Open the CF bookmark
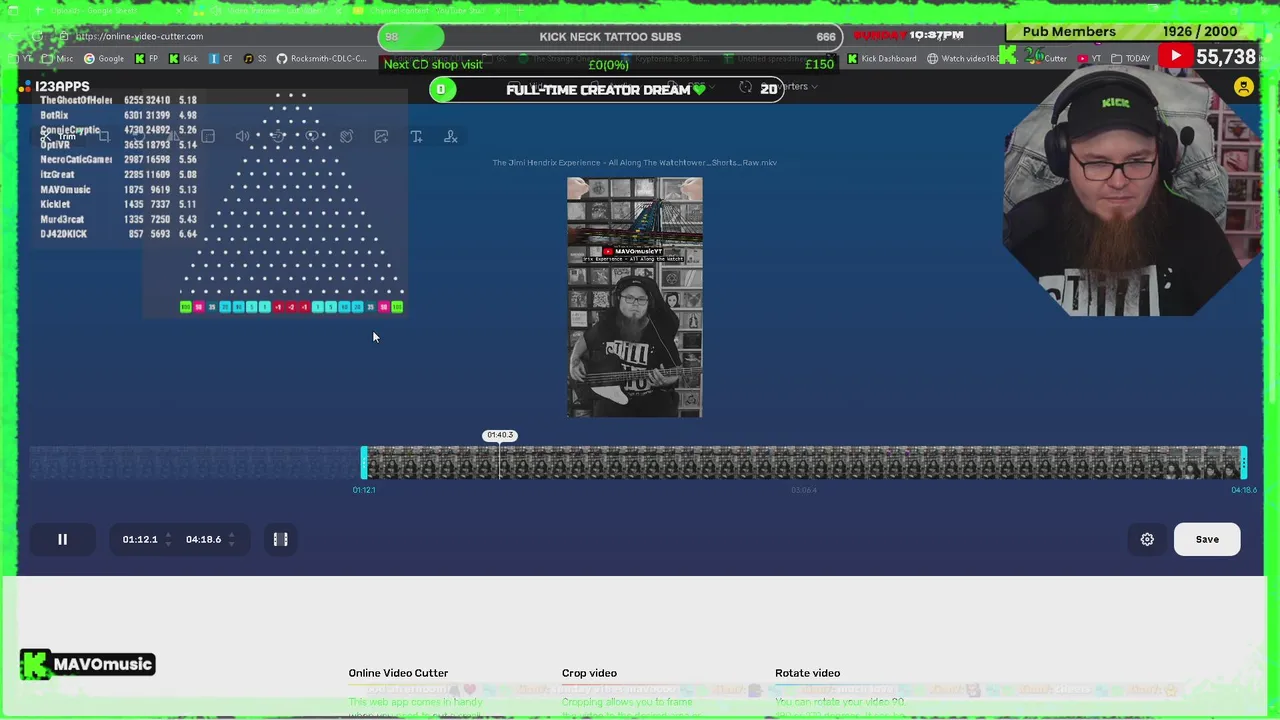 click(221, 58)
